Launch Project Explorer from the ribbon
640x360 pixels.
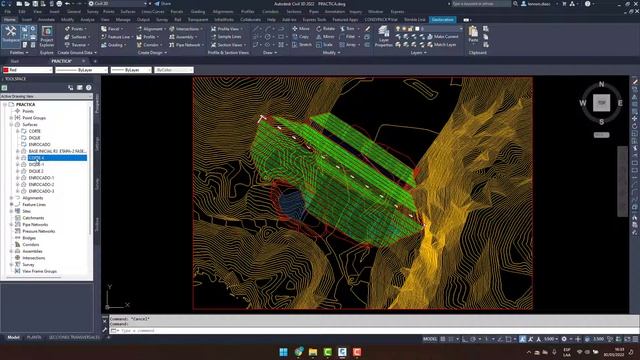click(x=47, y=36)
